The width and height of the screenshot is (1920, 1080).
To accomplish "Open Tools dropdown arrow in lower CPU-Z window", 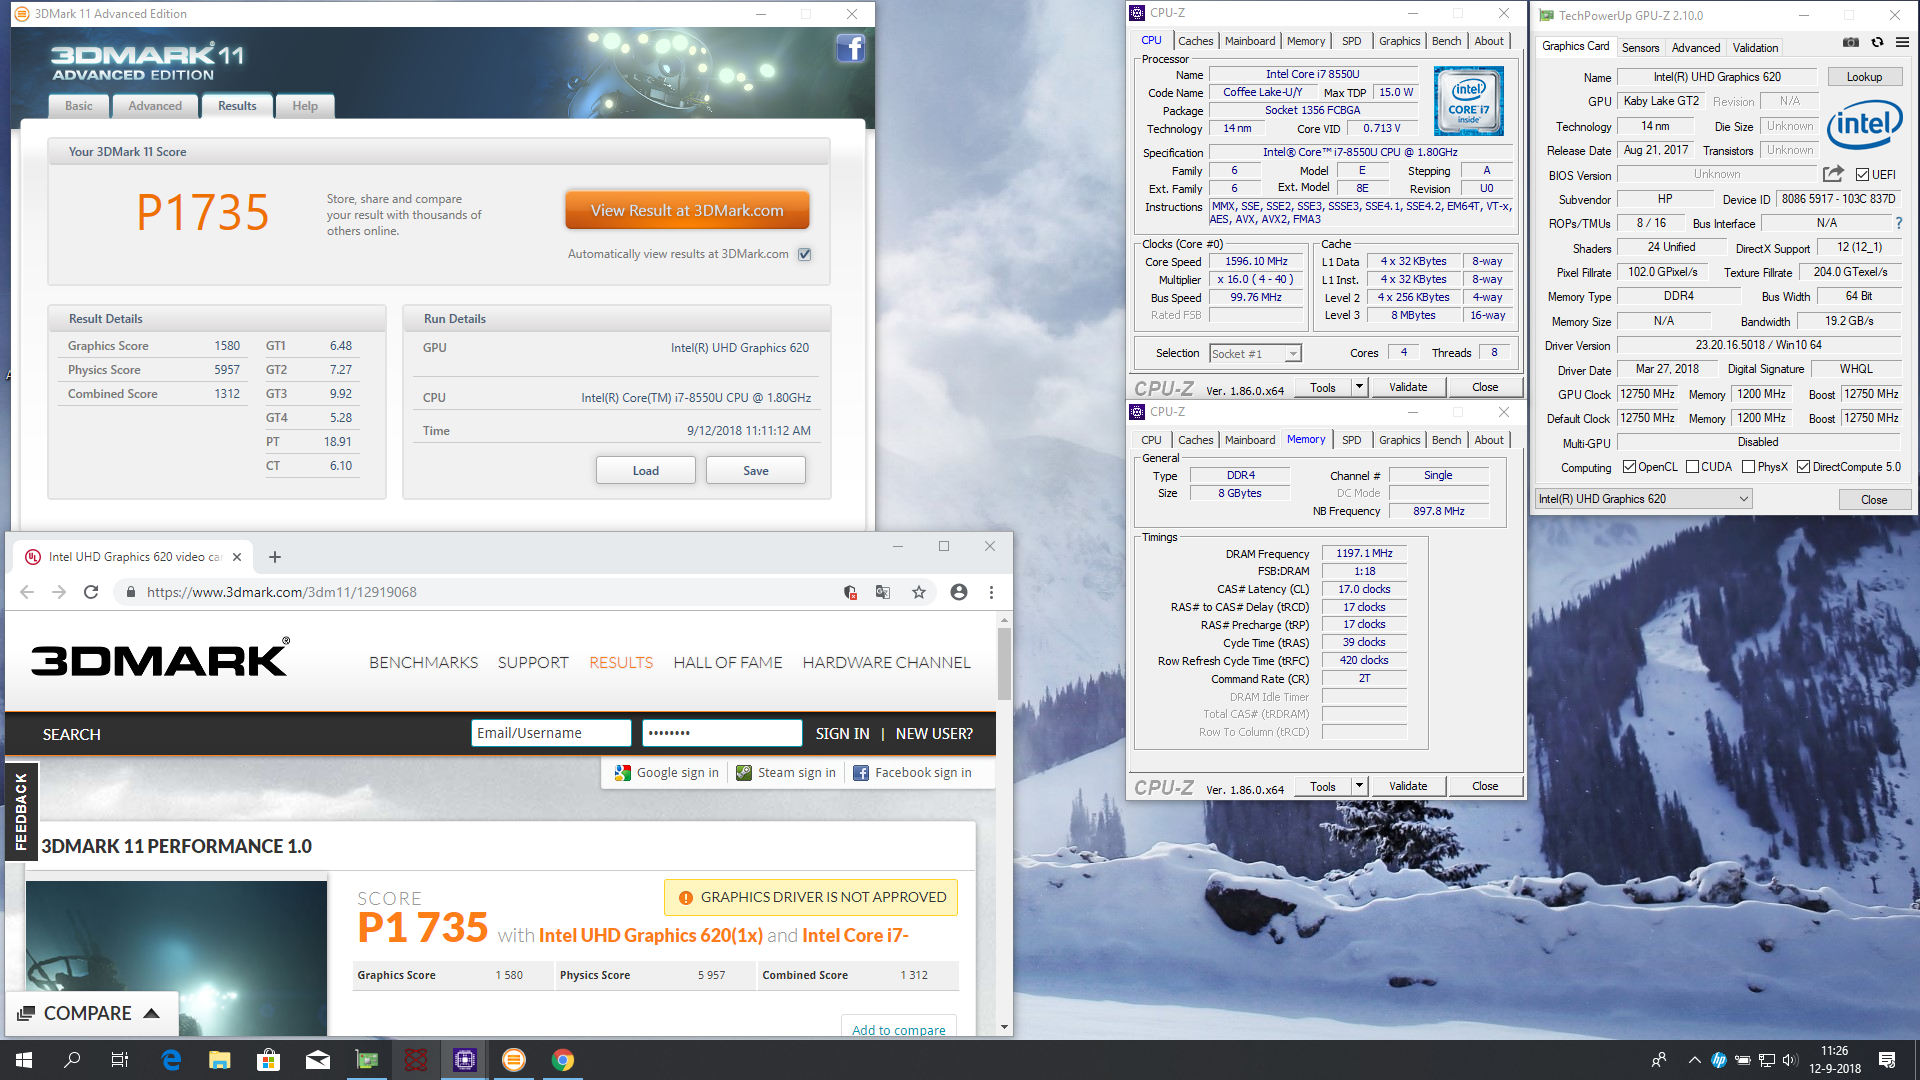I will [x=1359, y=786].
